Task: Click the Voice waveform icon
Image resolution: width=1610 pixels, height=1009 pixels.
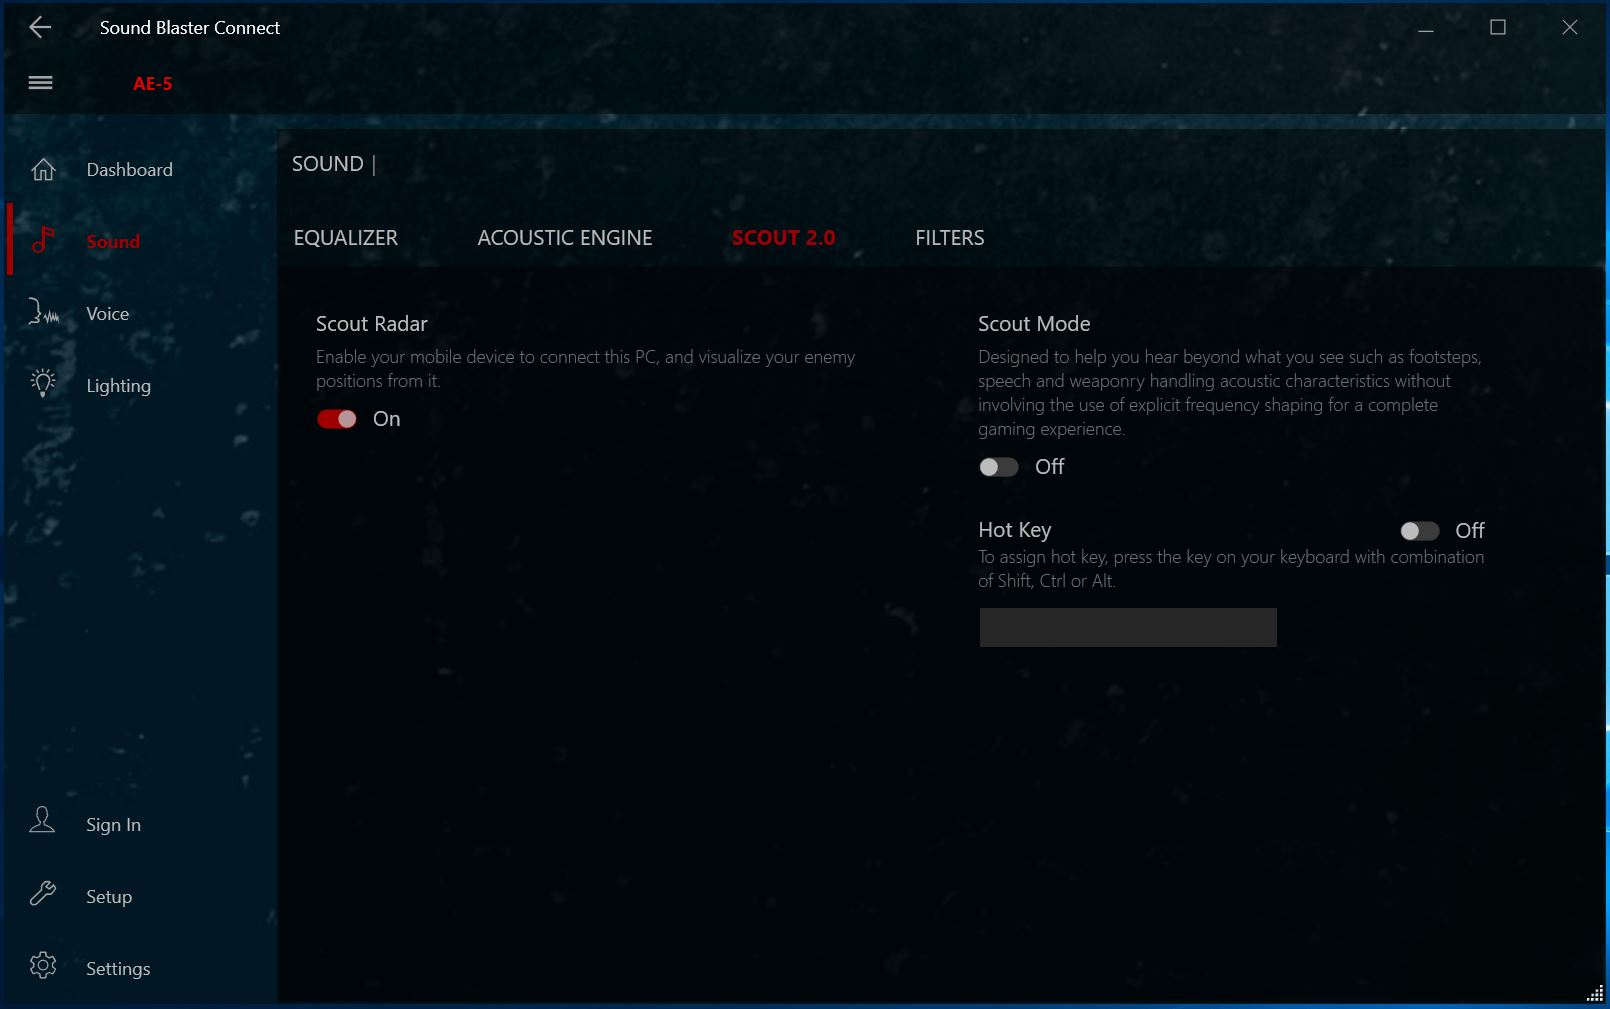Action: tap(43, 313)
